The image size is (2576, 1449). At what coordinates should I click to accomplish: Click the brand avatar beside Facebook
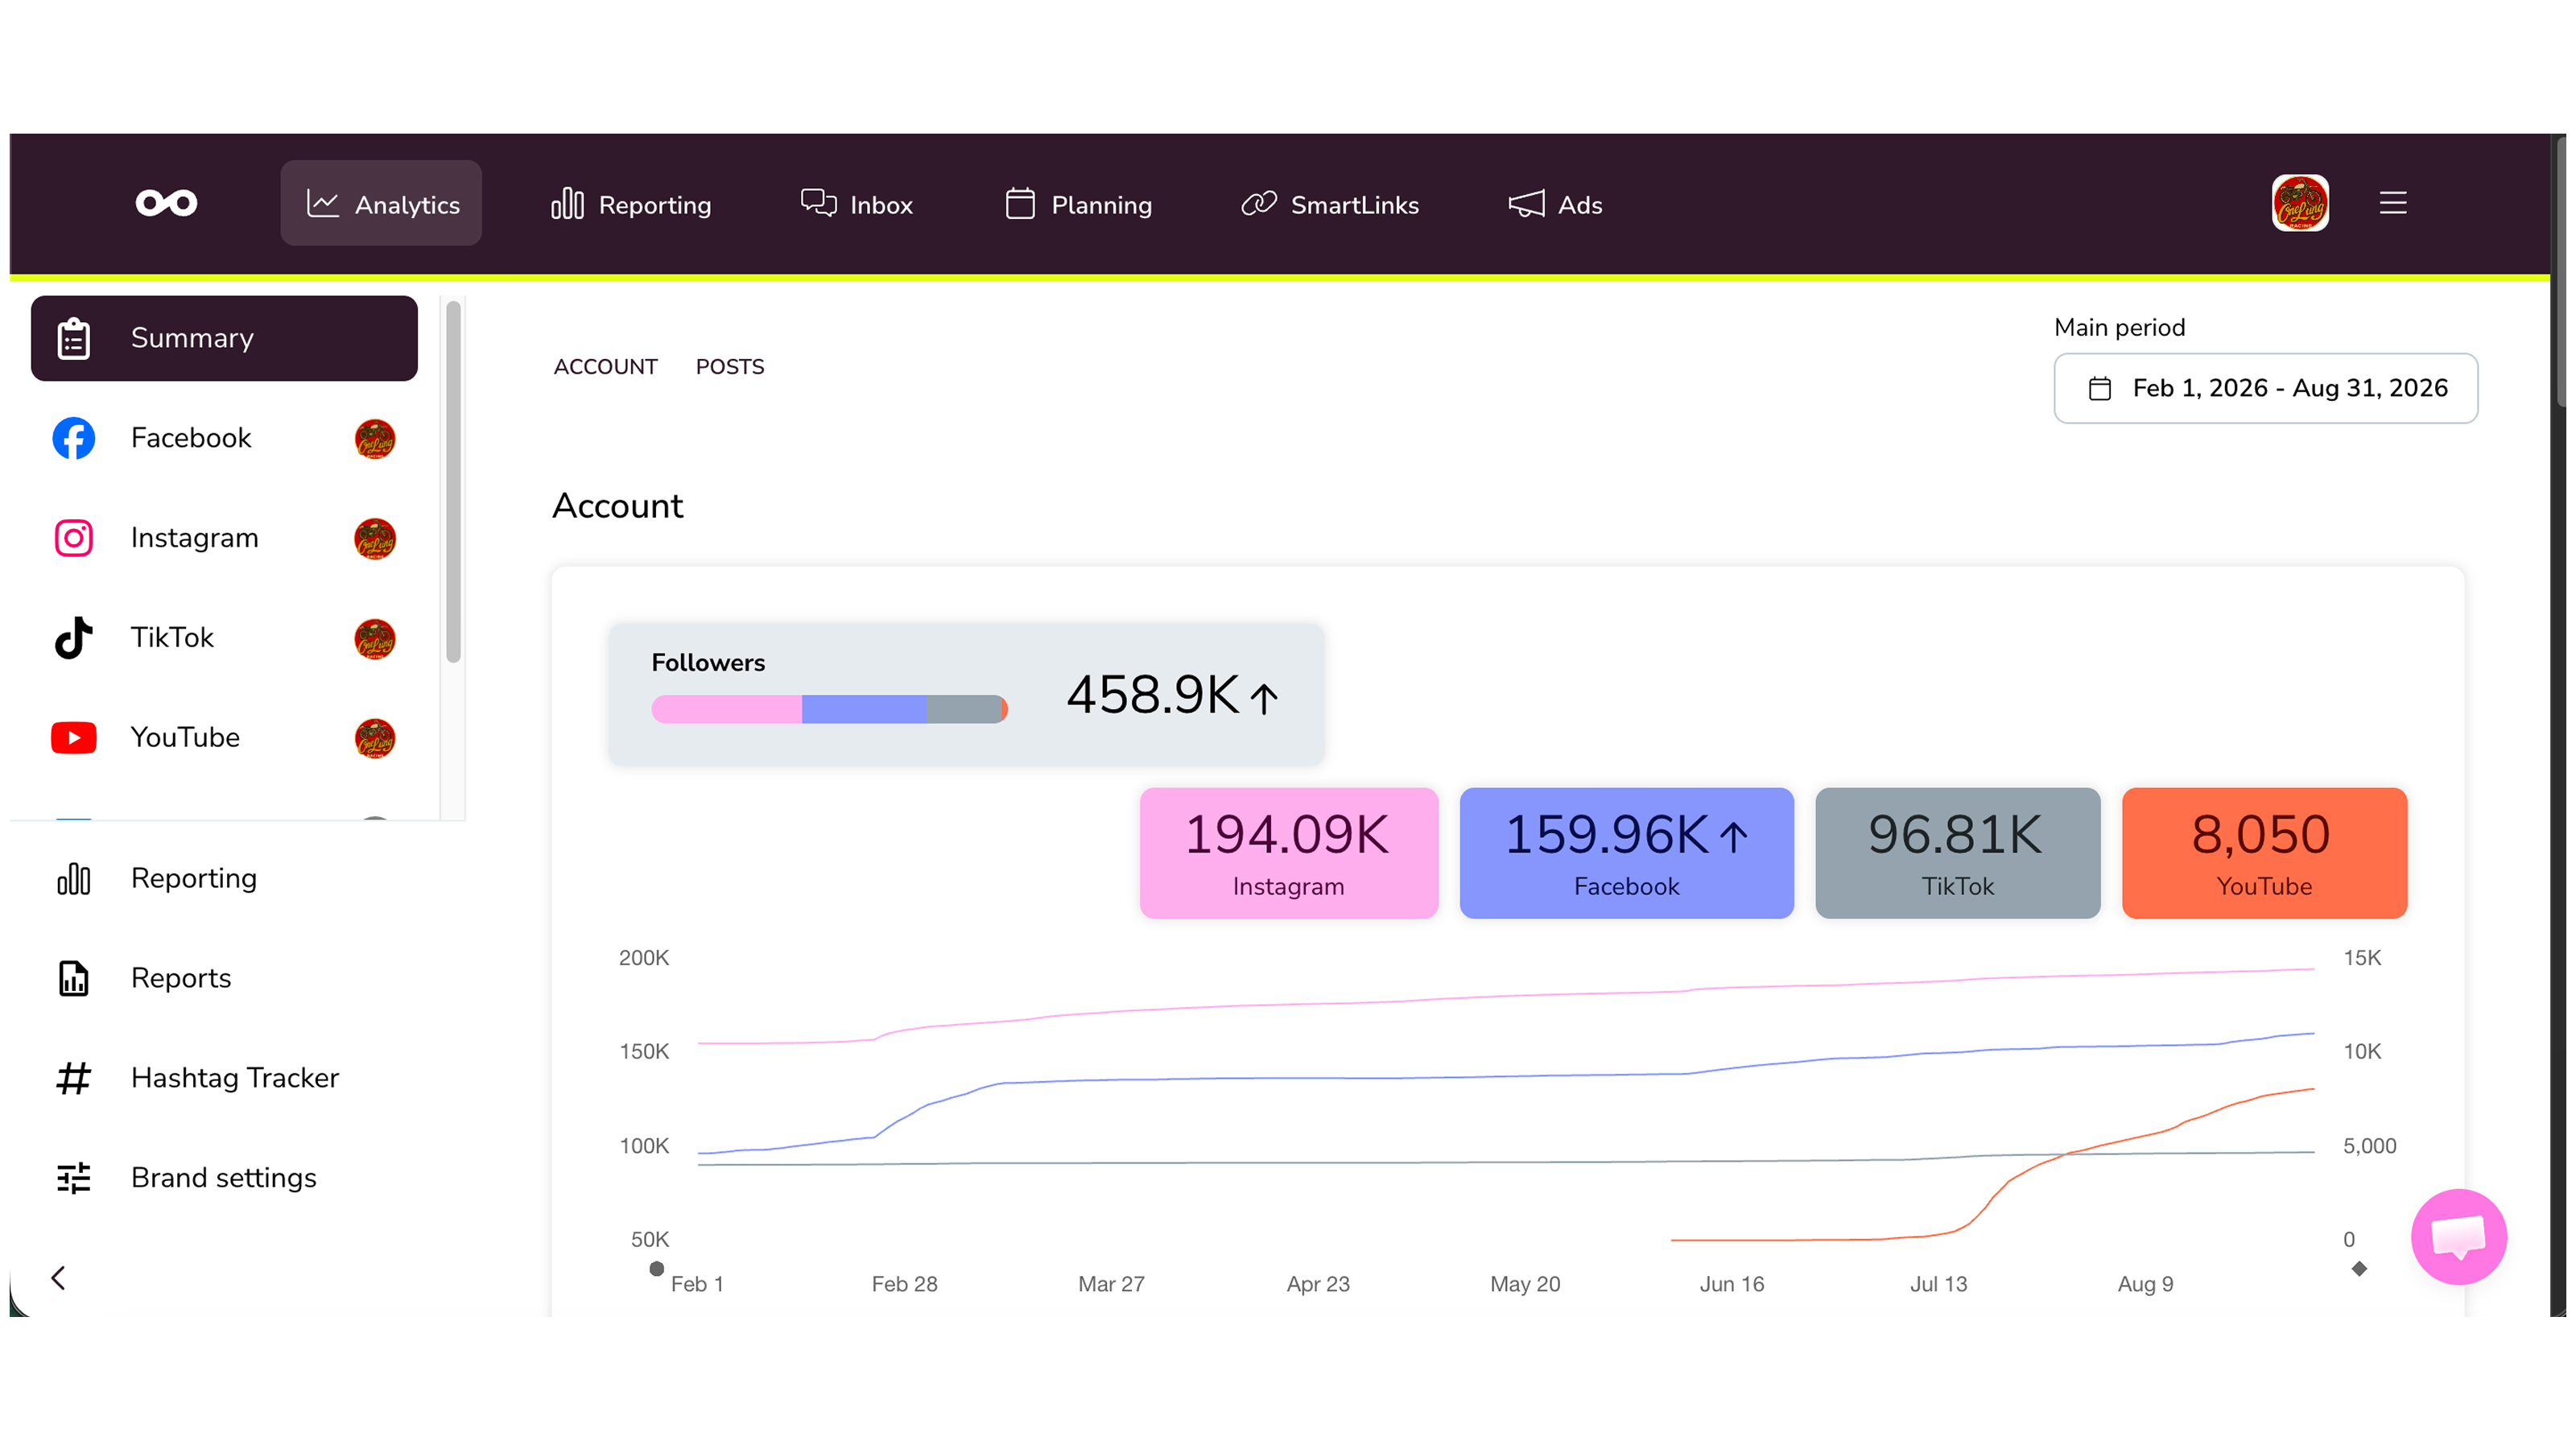(x=375, y=439)
